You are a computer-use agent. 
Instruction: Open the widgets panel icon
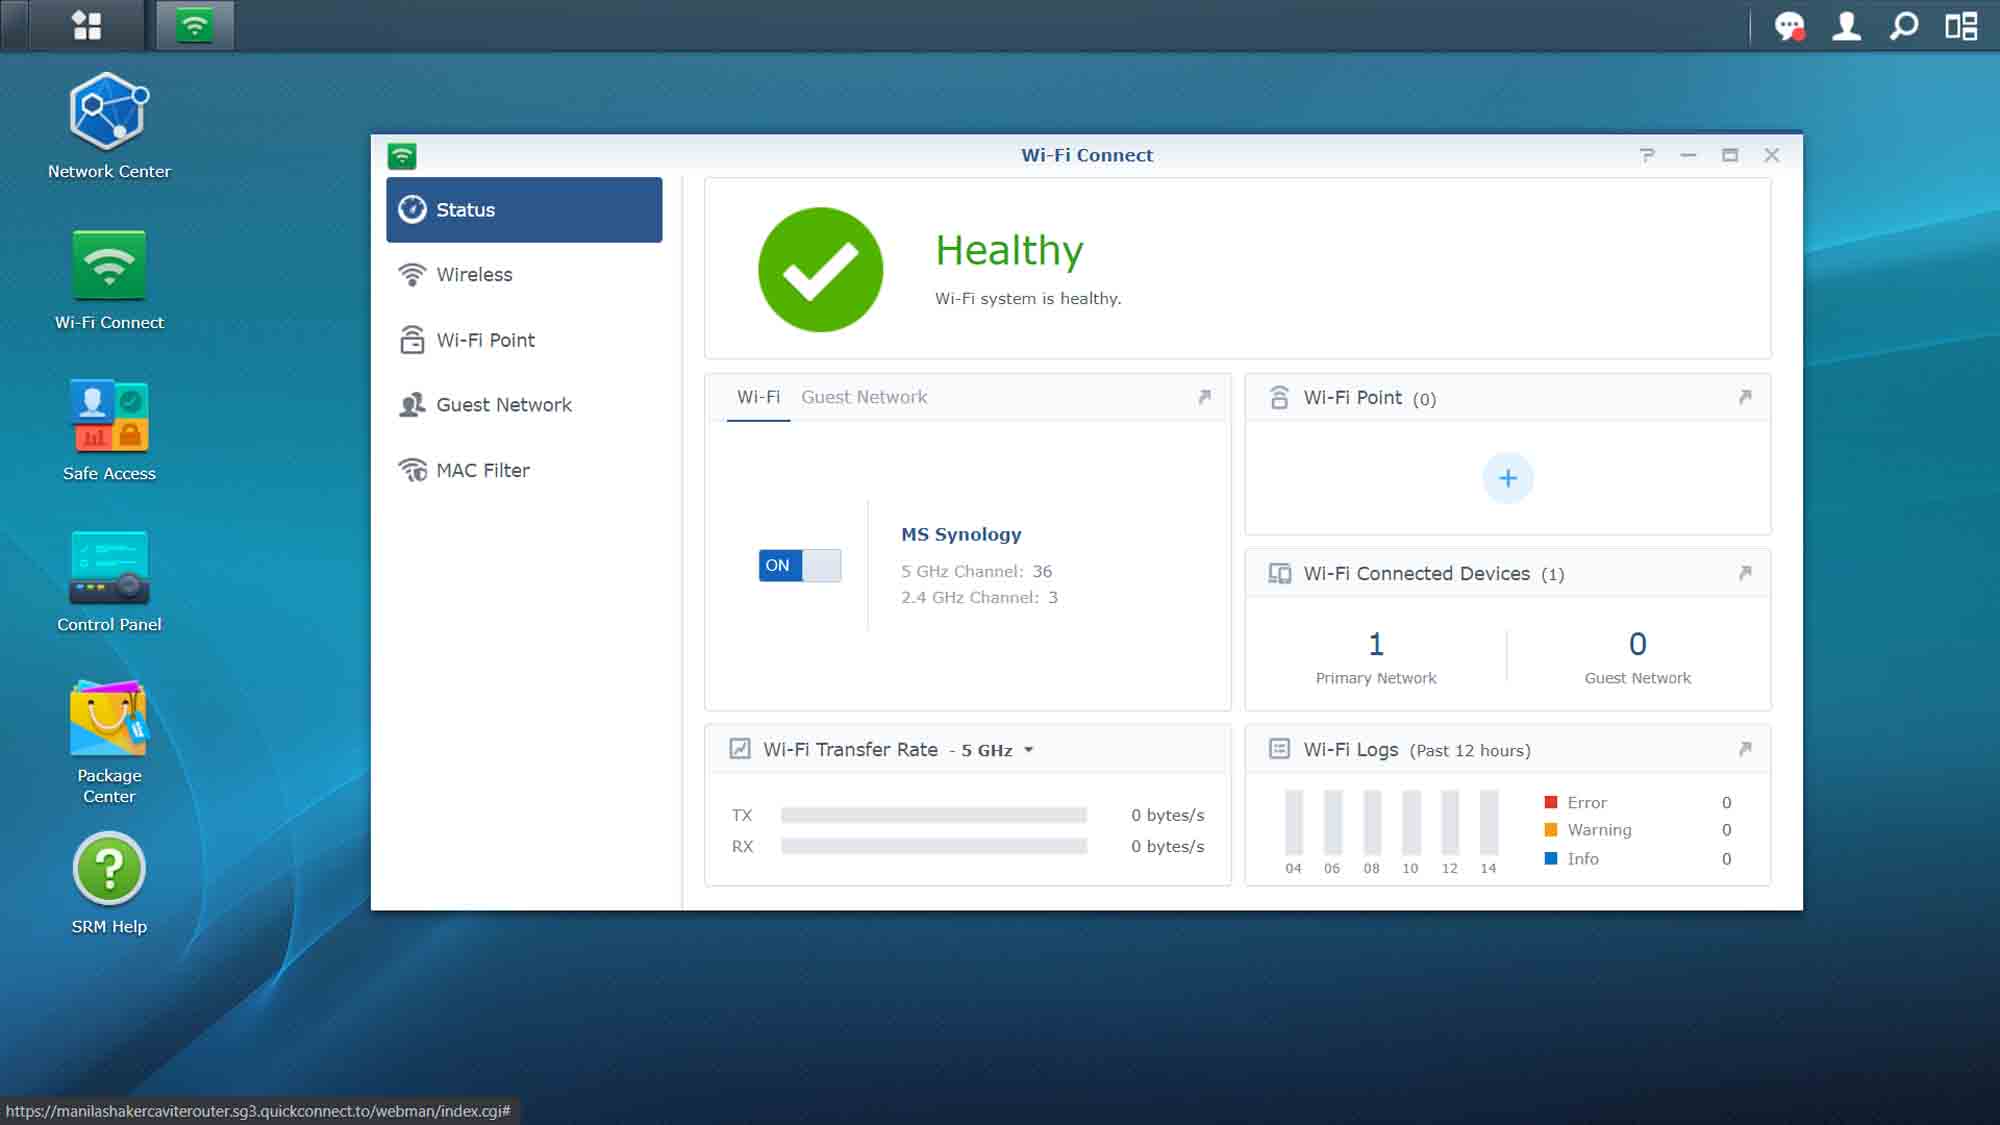1961,26
